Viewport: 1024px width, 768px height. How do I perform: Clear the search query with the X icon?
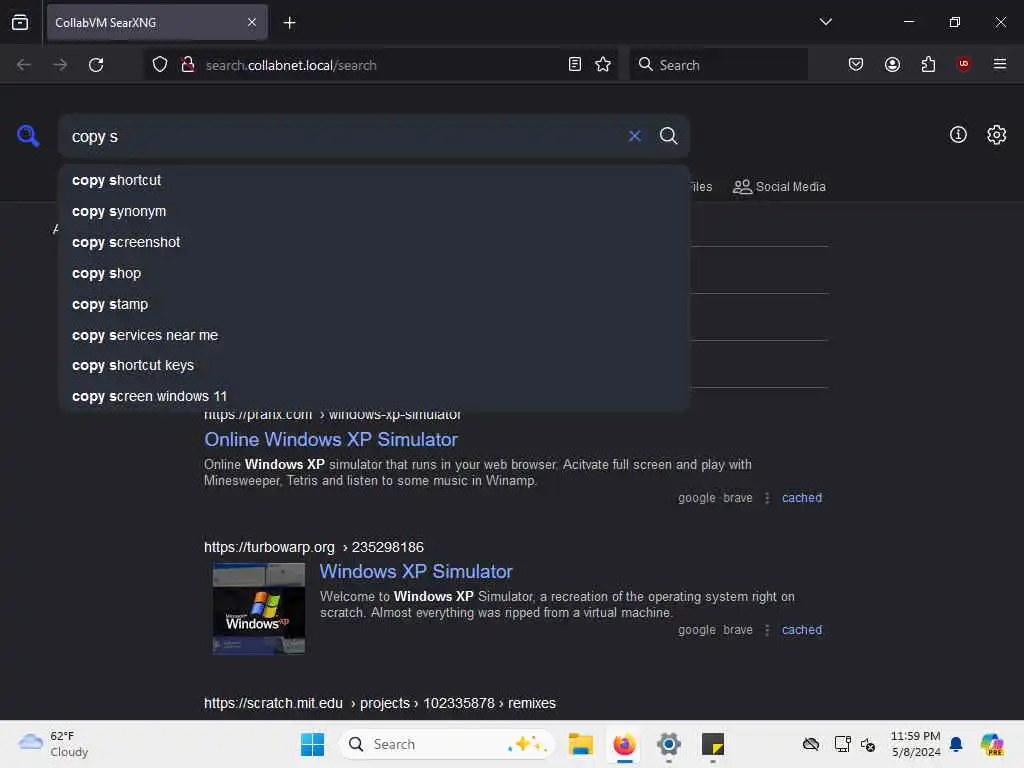point(634,136)
